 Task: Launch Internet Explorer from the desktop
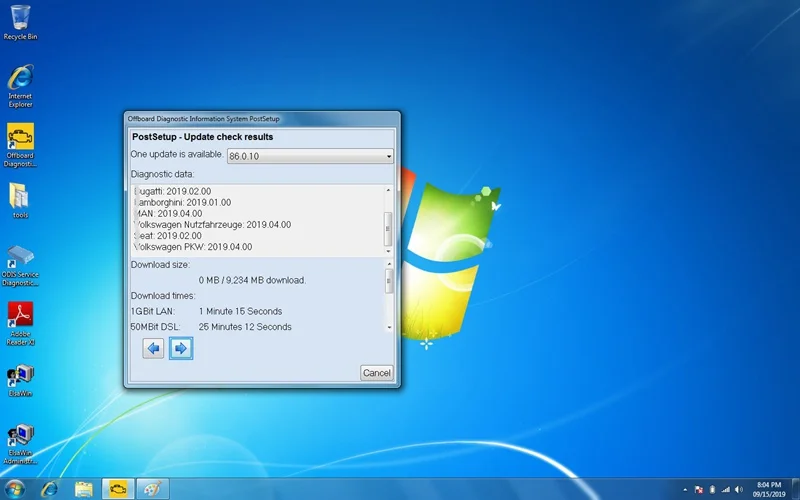tap(20, 85)
